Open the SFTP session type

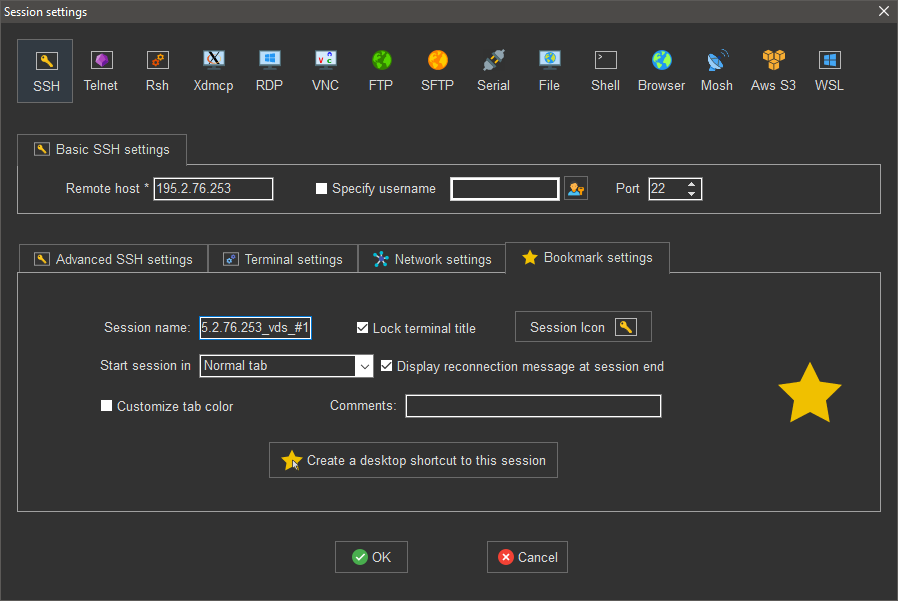[437, 70]
